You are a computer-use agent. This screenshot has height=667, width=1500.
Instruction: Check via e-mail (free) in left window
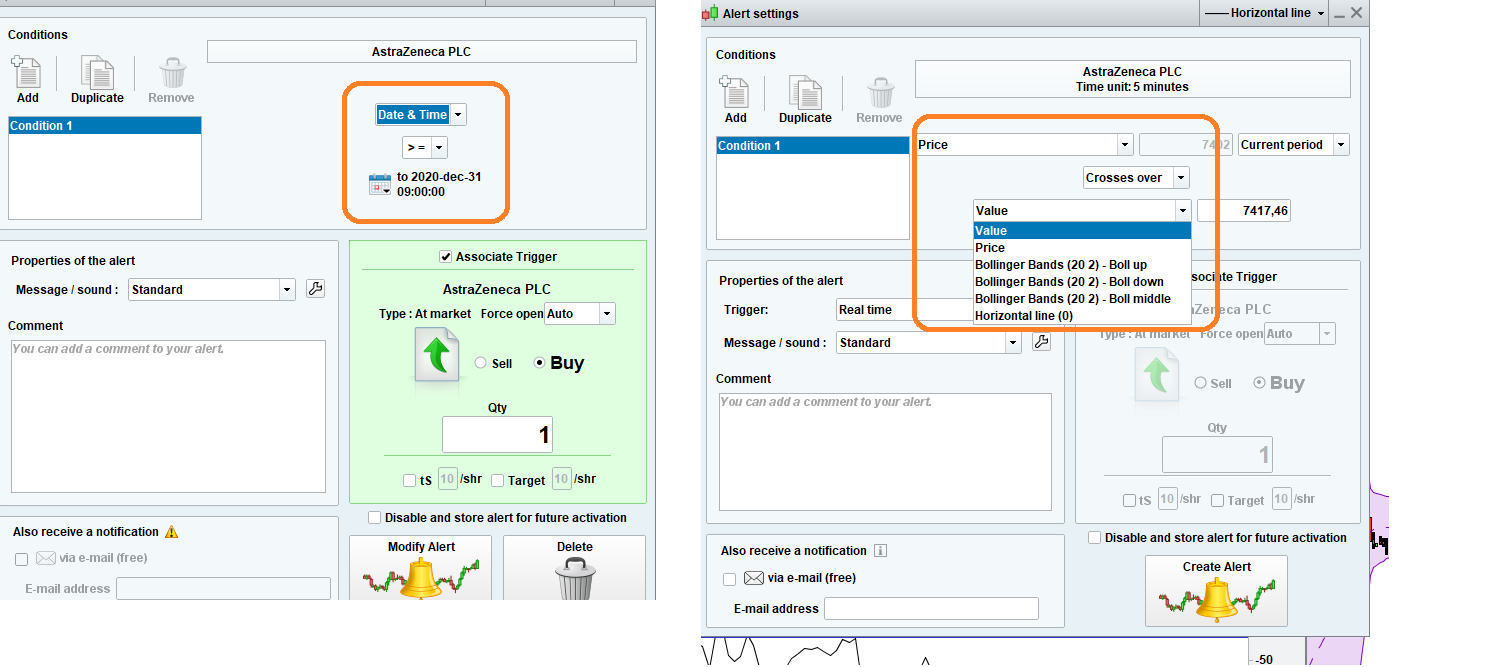22,559
